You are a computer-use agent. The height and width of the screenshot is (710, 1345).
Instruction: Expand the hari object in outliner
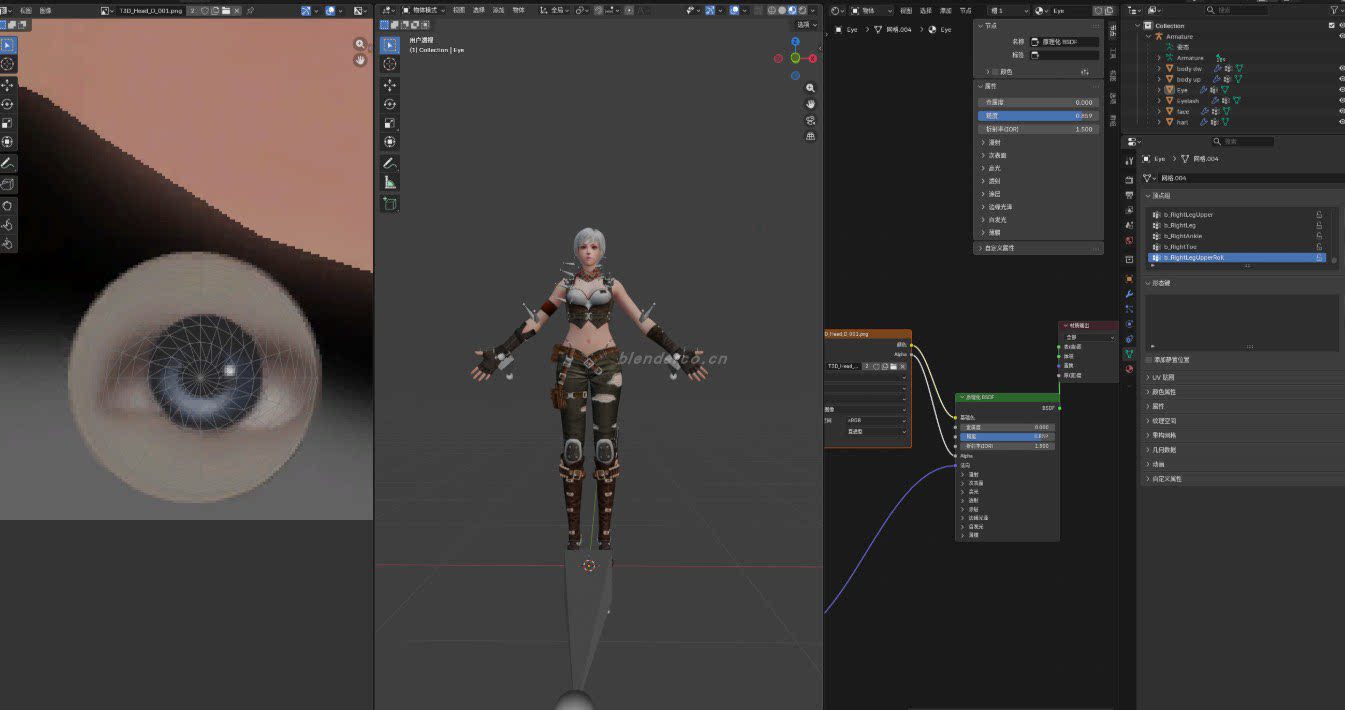[x=1159, y=123]
